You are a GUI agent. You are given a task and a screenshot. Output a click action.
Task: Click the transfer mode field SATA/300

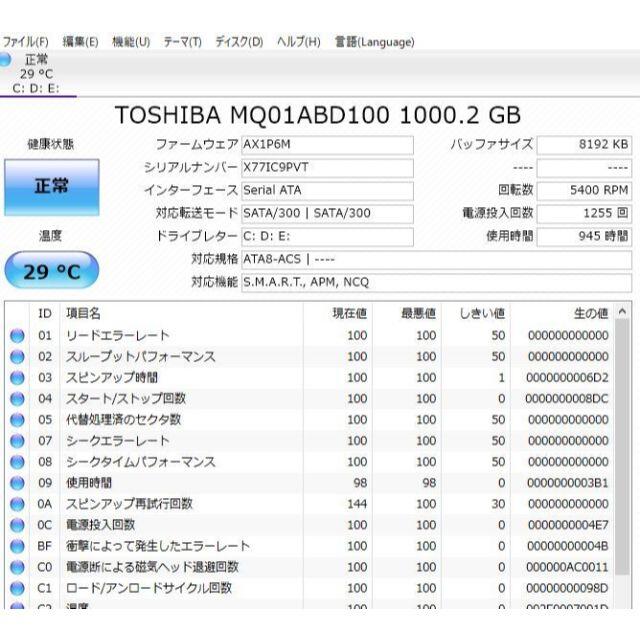pyautogui.click(x=327, y=213)
